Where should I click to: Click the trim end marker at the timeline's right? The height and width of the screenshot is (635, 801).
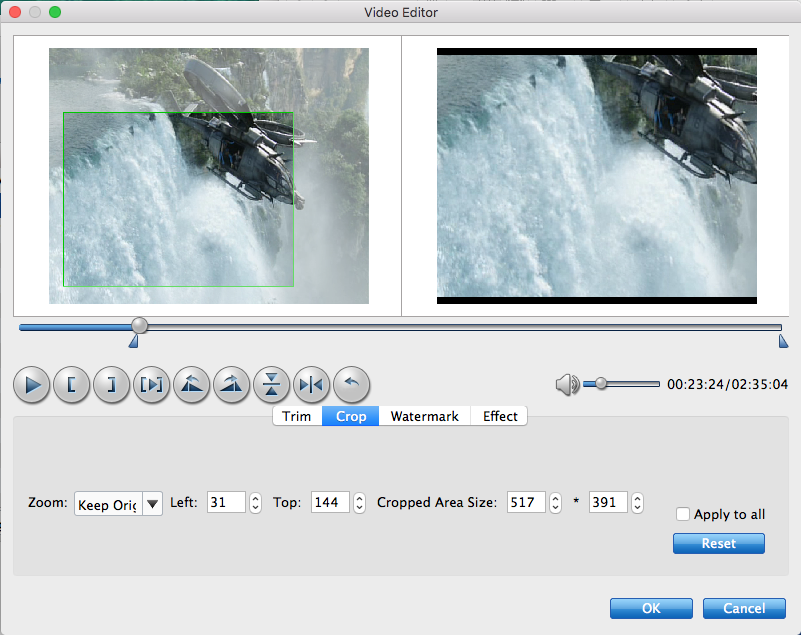783,341
